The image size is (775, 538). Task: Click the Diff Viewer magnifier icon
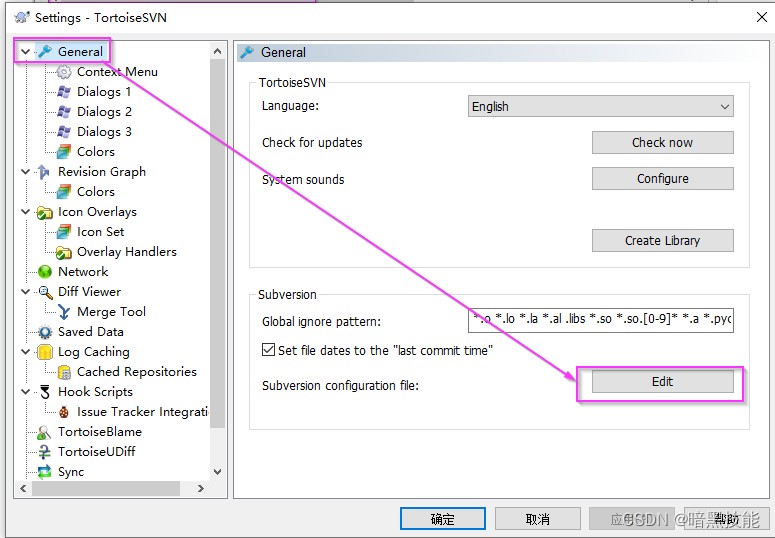coord(45,292)
